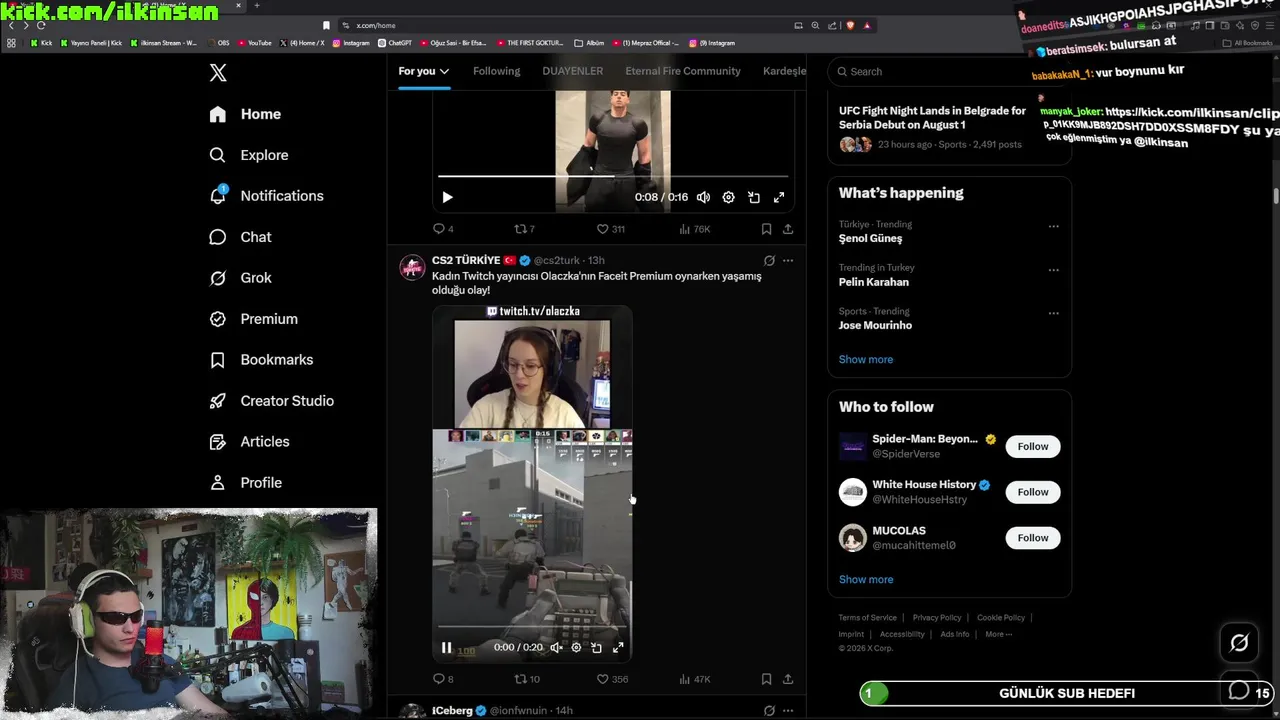Click the Search box on X
Viewport: 1280px width, 720px height.
[x=949, y=72]
